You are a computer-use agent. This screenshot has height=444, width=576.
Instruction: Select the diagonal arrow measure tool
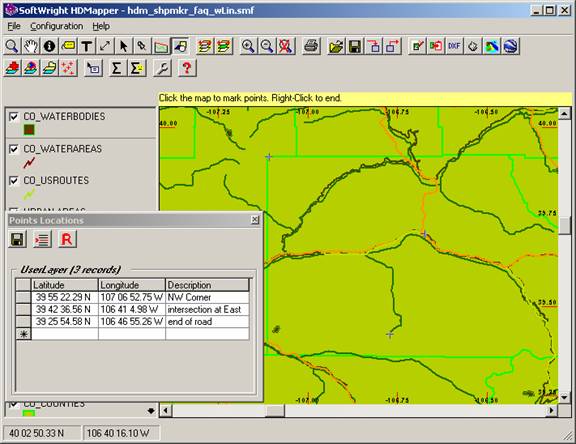(105, 46)
